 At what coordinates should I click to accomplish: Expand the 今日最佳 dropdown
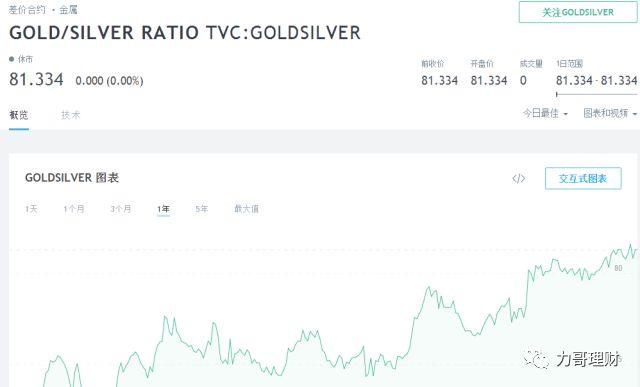545,113
